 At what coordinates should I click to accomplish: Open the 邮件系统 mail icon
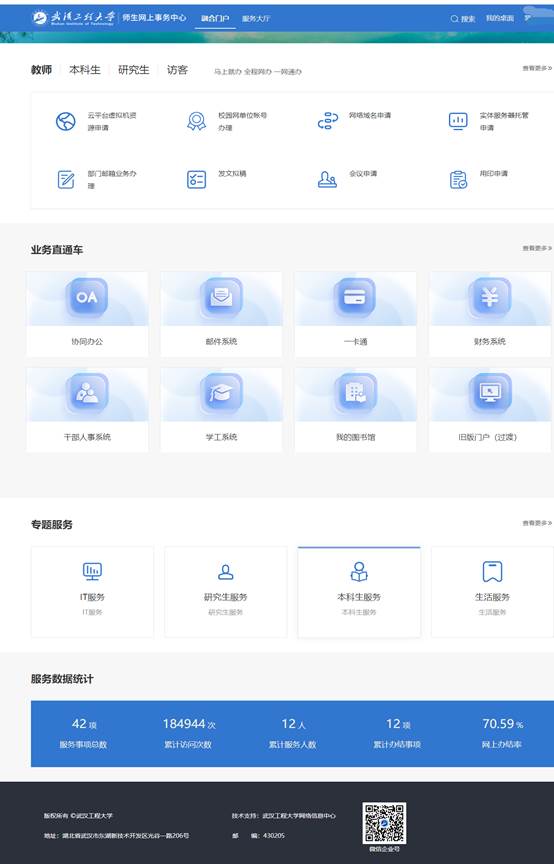[221, 298]
